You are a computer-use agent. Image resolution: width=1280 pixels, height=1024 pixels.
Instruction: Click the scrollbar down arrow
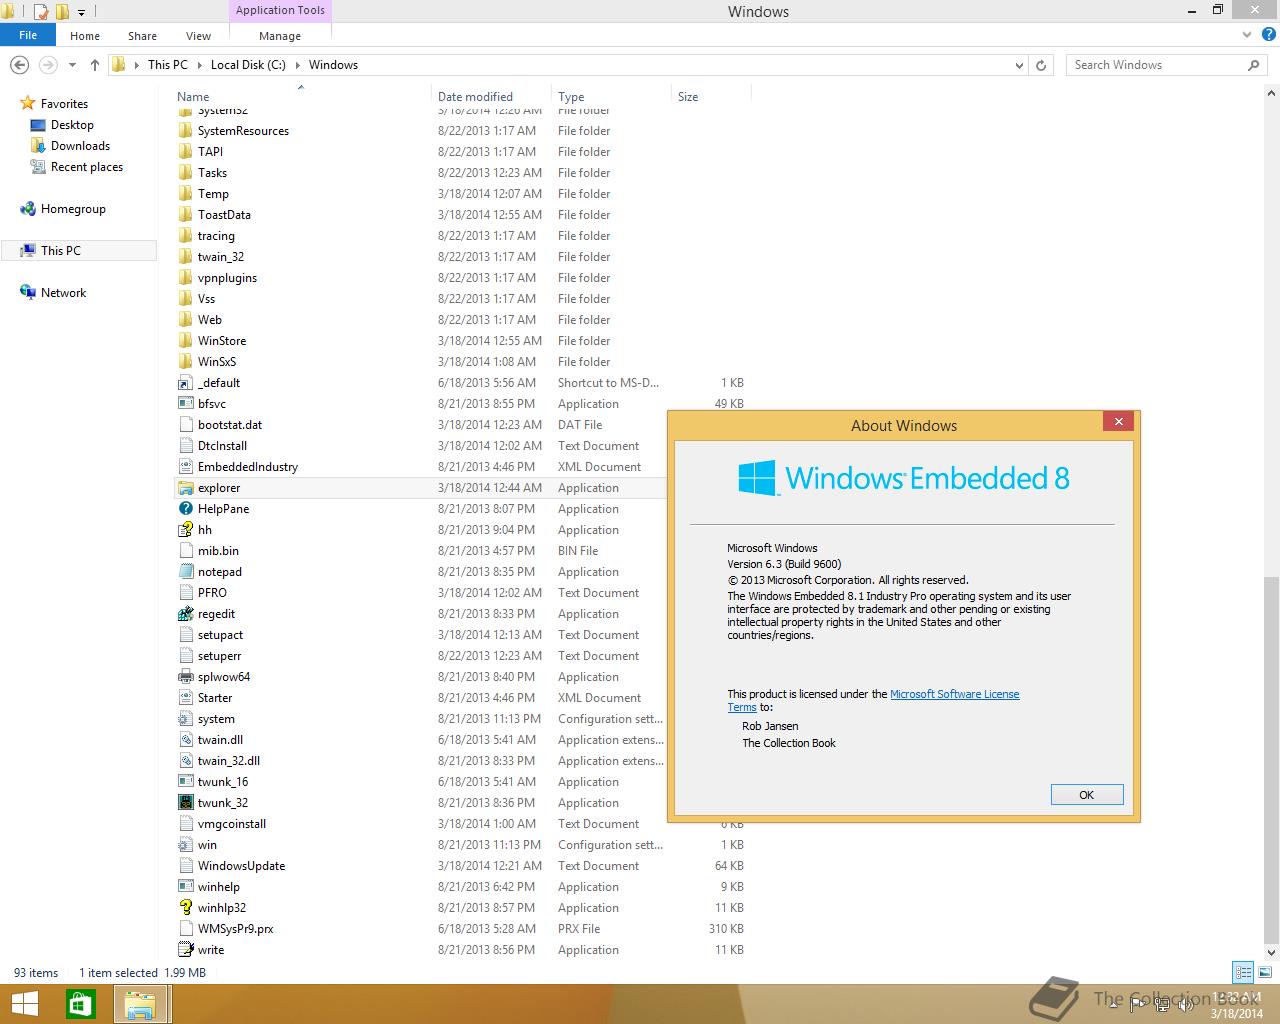click(1271, 952)
